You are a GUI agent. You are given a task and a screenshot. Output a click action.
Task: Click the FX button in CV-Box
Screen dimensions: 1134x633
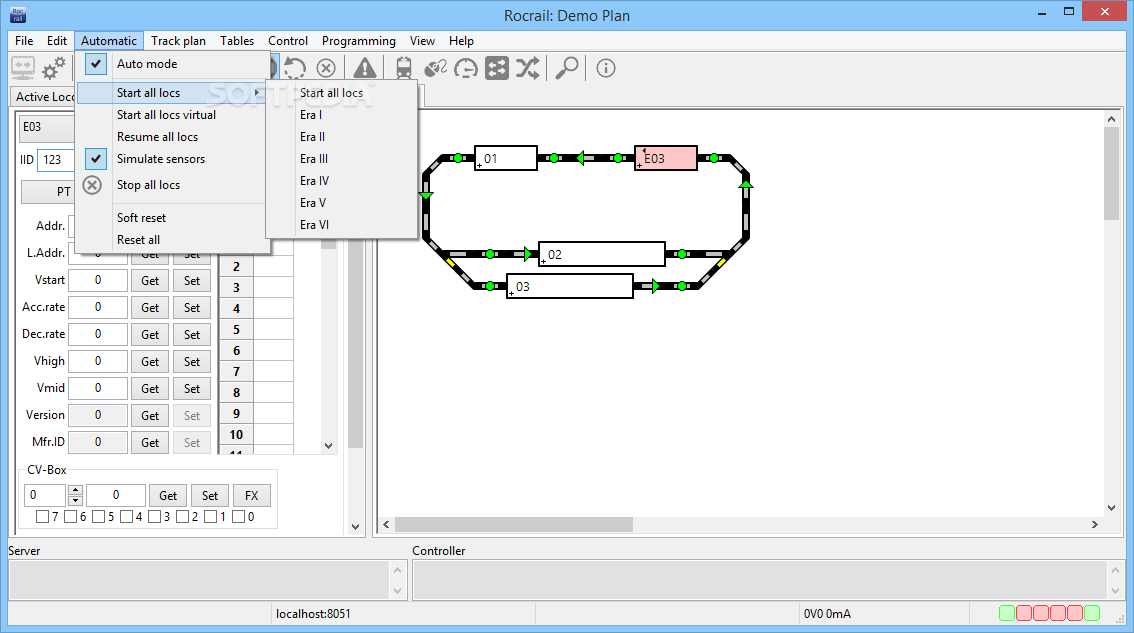[x=251, y=496]
